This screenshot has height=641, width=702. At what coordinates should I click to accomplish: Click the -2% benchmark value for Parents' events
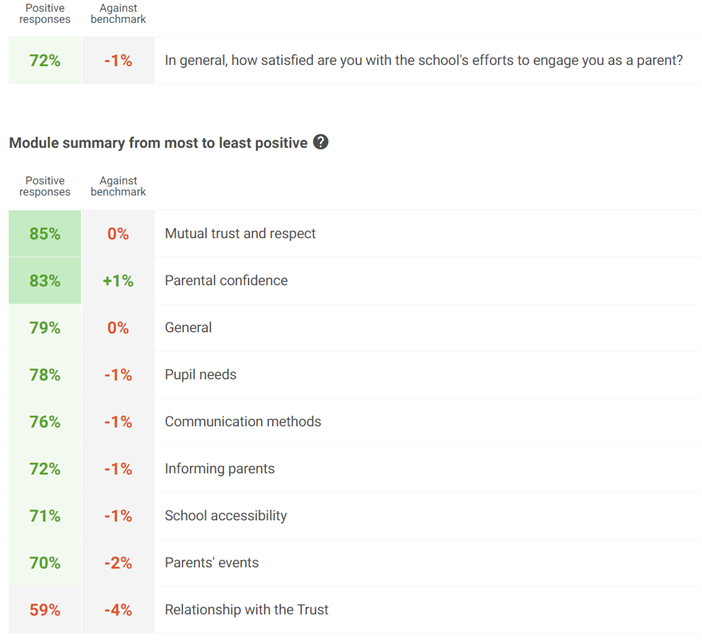(x=118, y=563)
